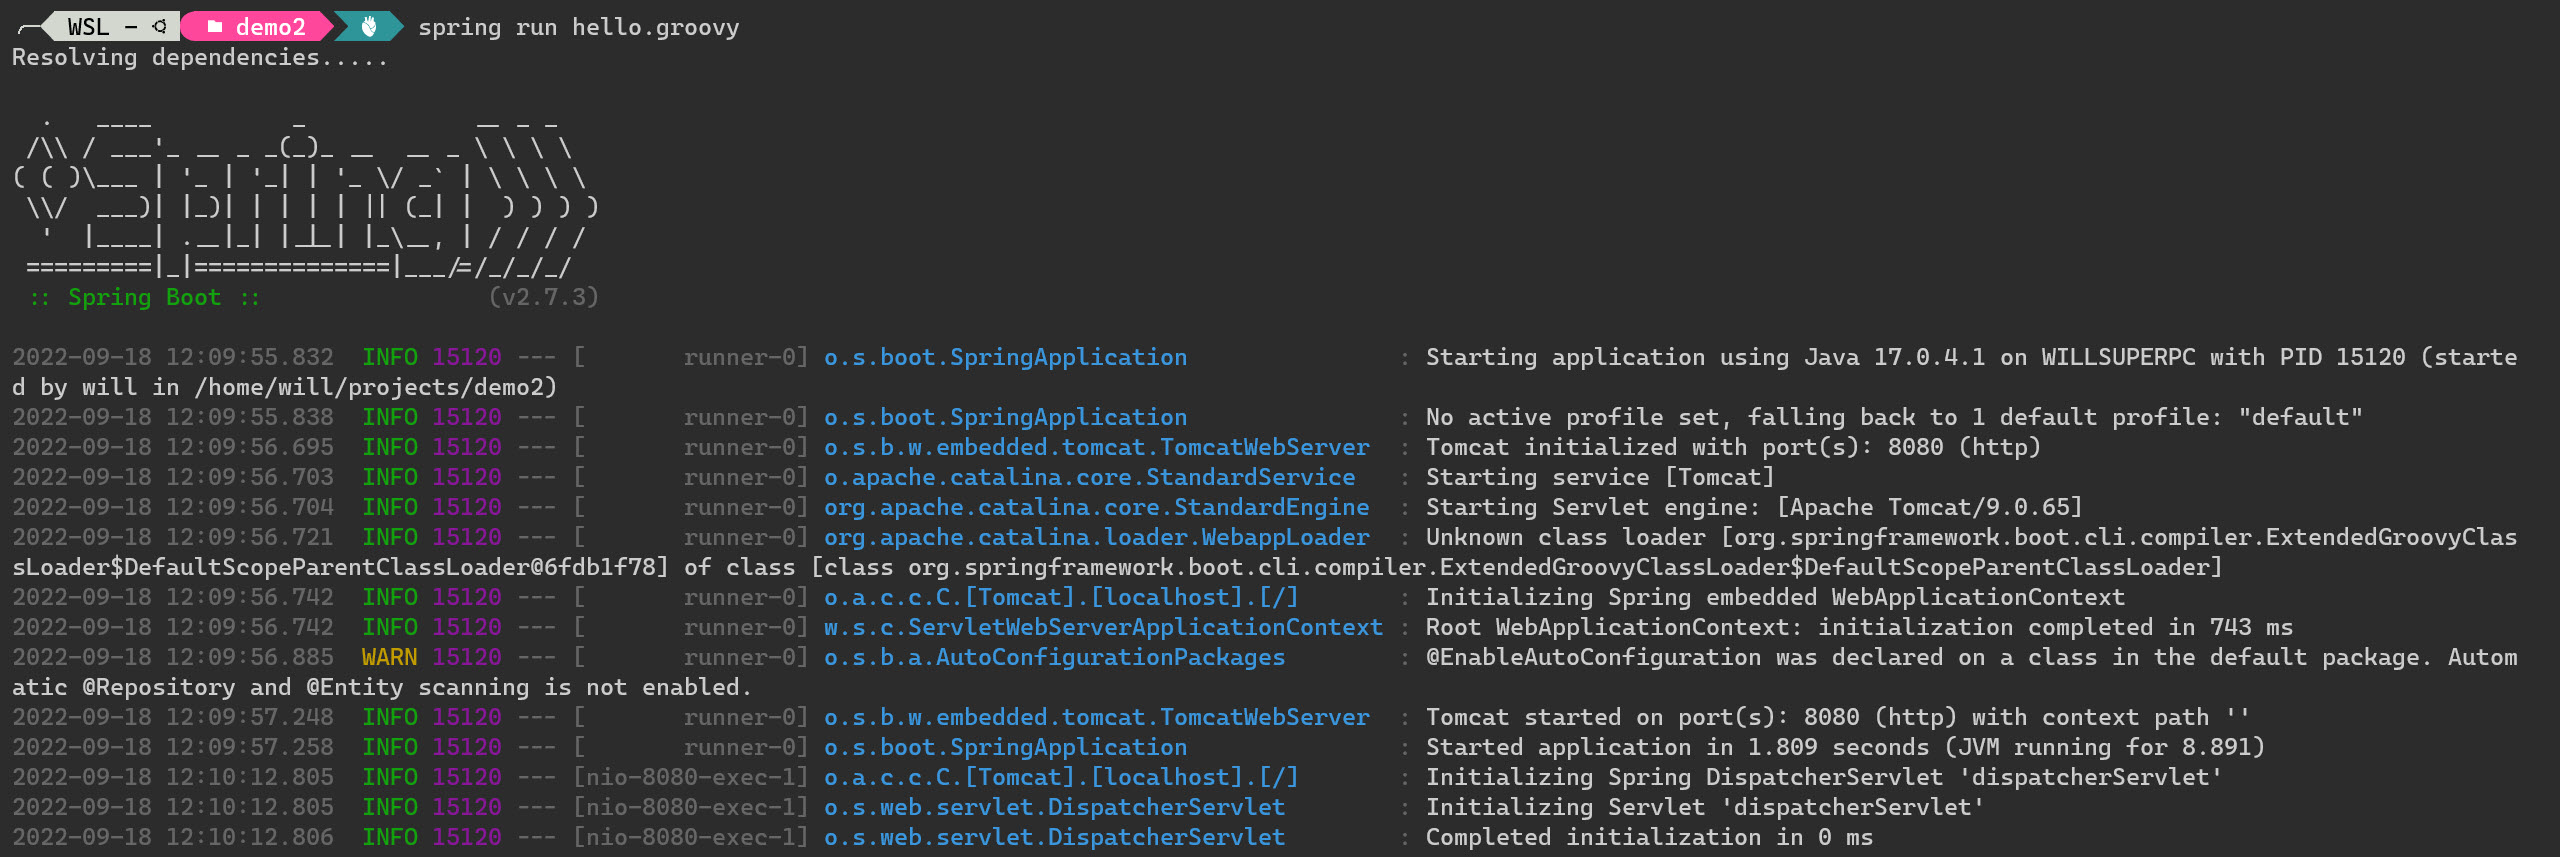2560x857 pixels.
Task: Click the timestamp '2022-09-18 12:09:56.695'
Action: click(173, 447)
